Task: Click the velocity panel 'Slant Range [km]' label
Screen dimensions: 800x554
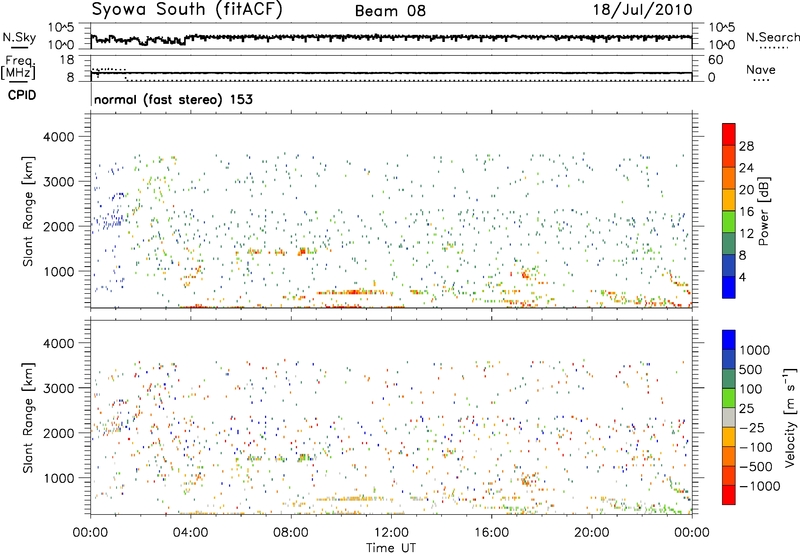Action: (x=28, y=417)
